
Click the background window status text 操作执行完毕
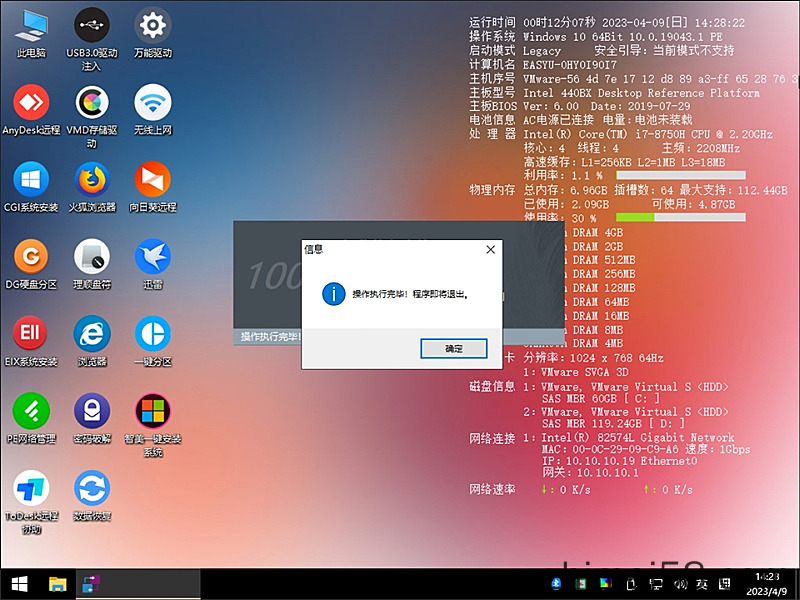point(270,337)
